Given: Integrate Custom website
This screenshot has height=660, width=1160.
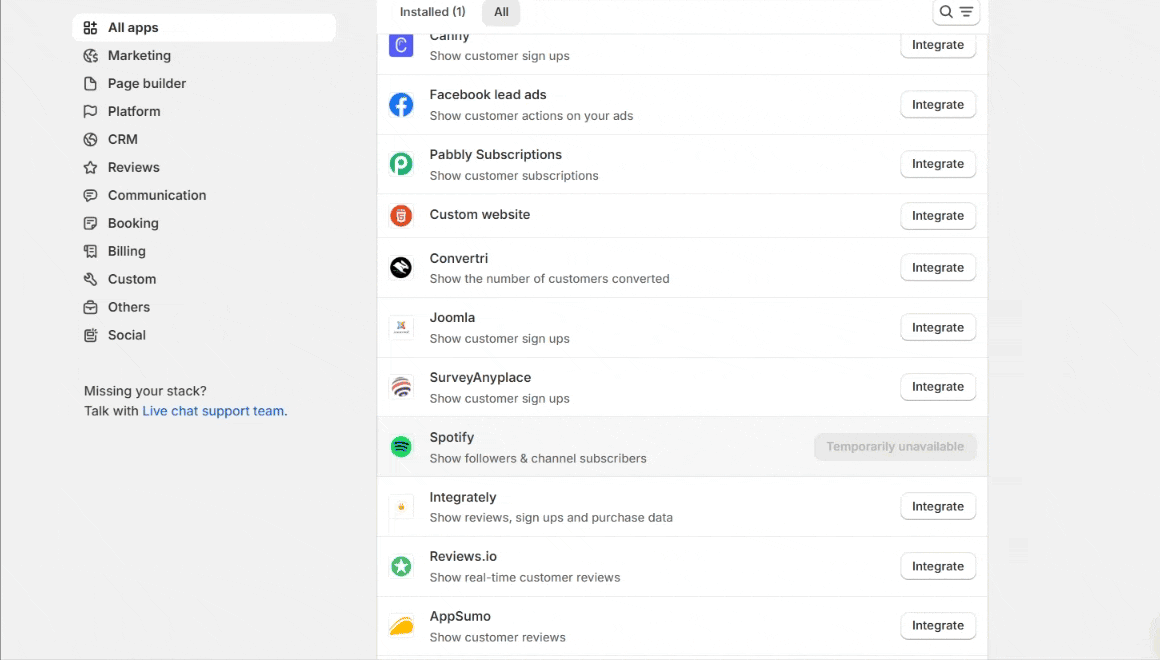Looking at the screenshot, I should (x=937, y=215).
